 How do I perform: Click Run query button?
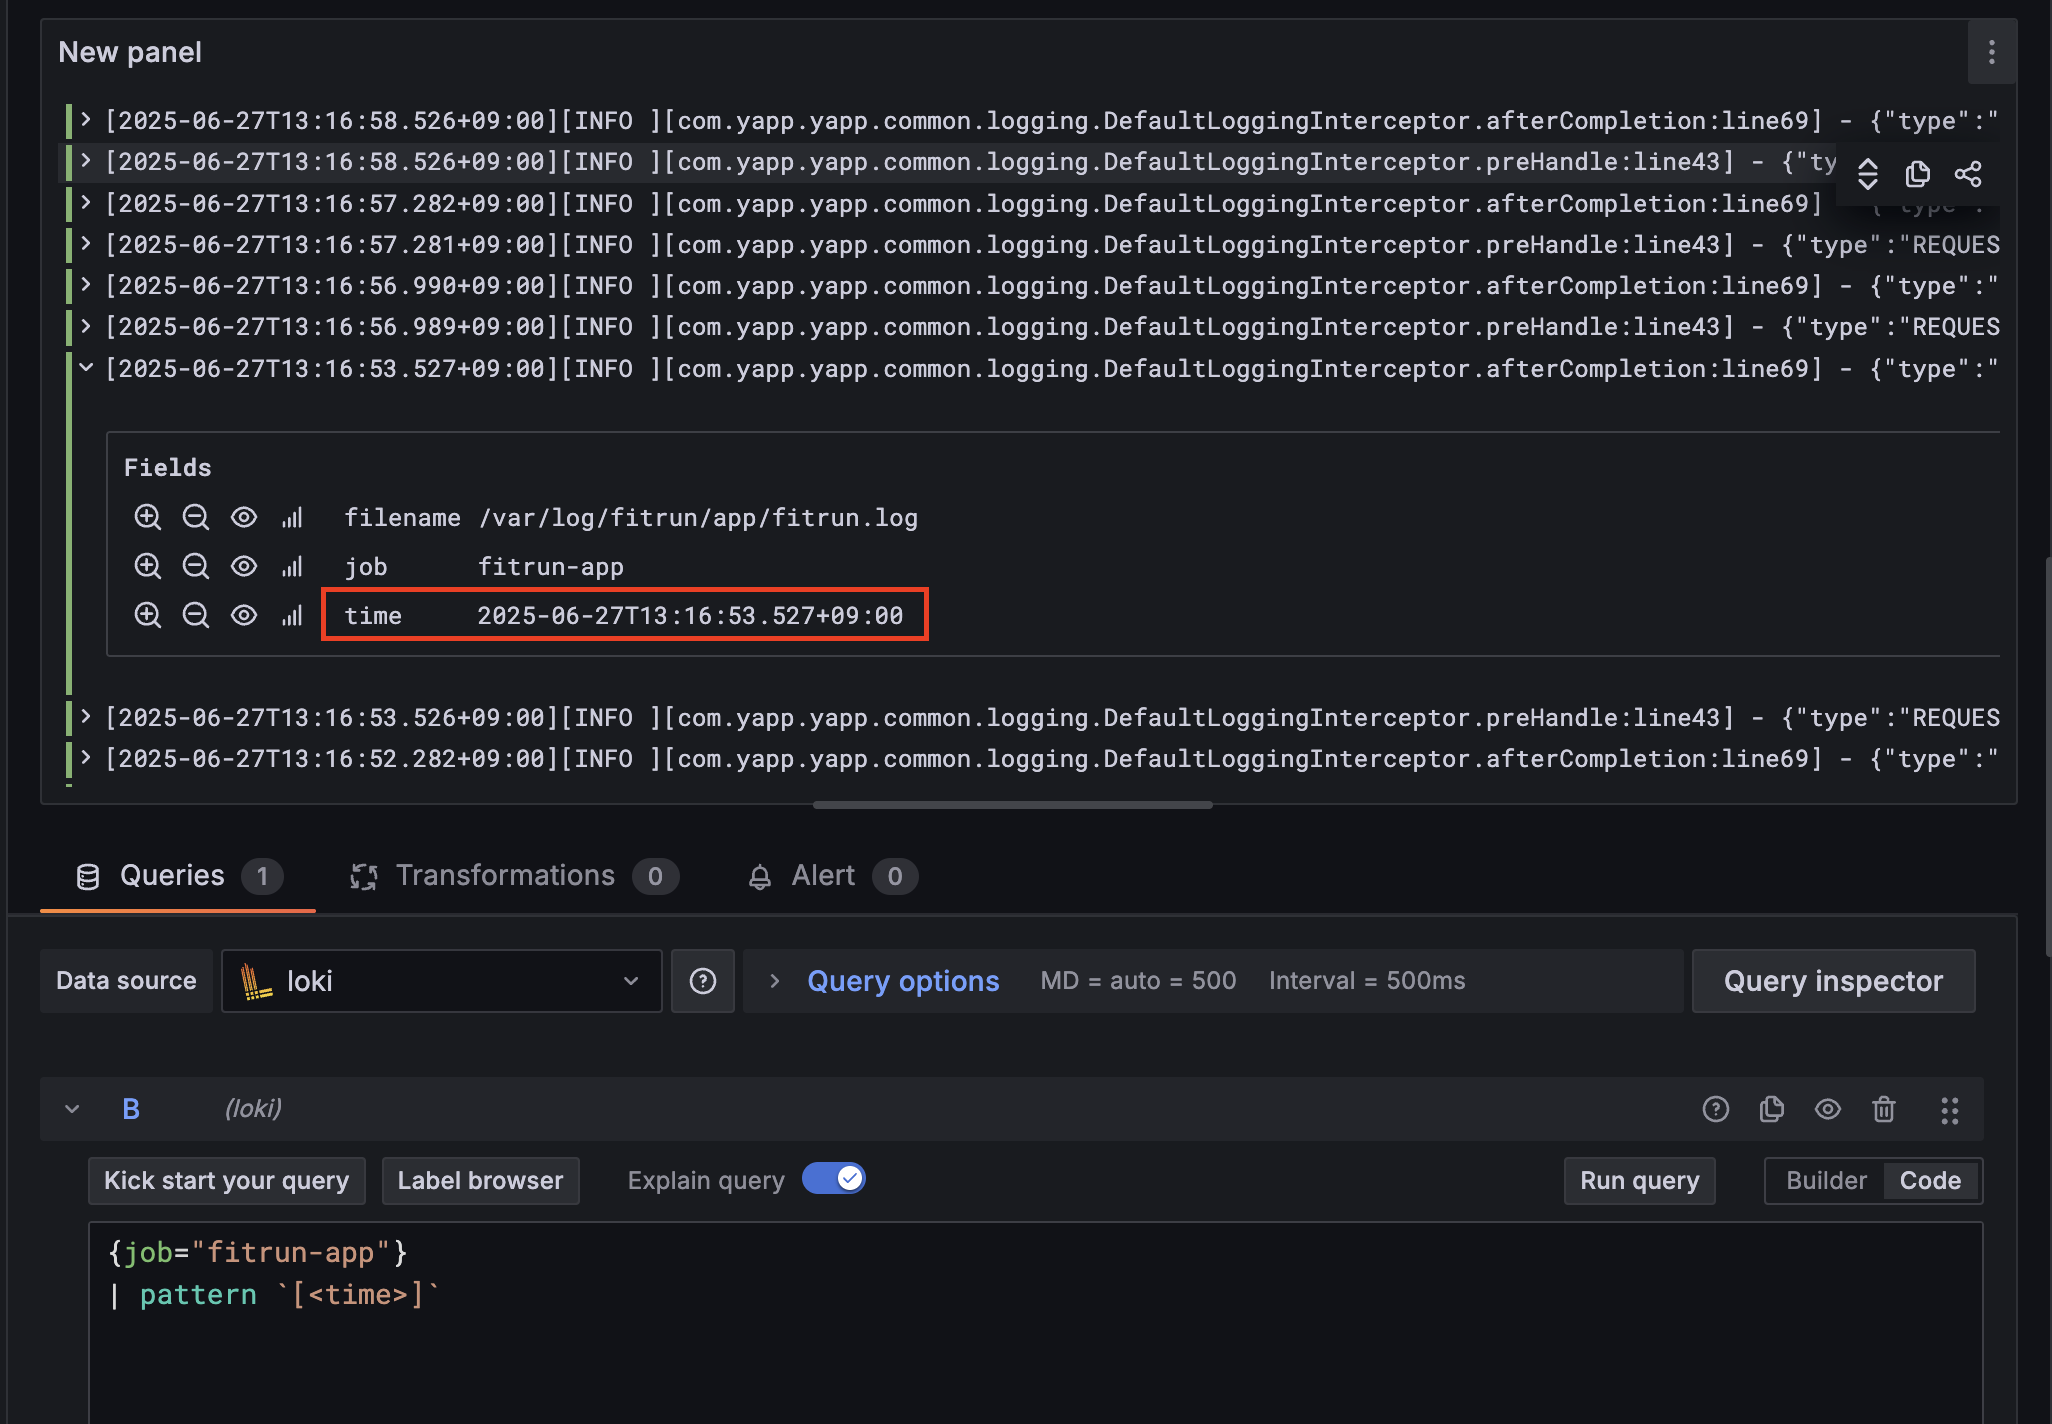(1639, 1181)
